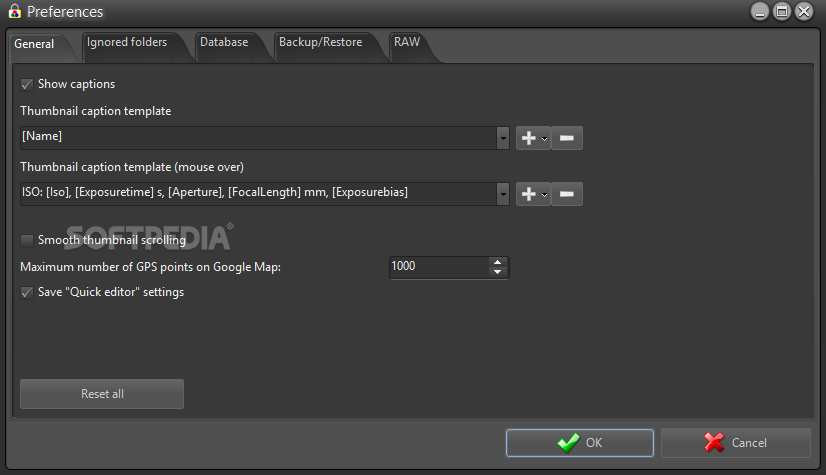
Task: Uncheck the Show captions checkbox
Action: click(27, 84)
